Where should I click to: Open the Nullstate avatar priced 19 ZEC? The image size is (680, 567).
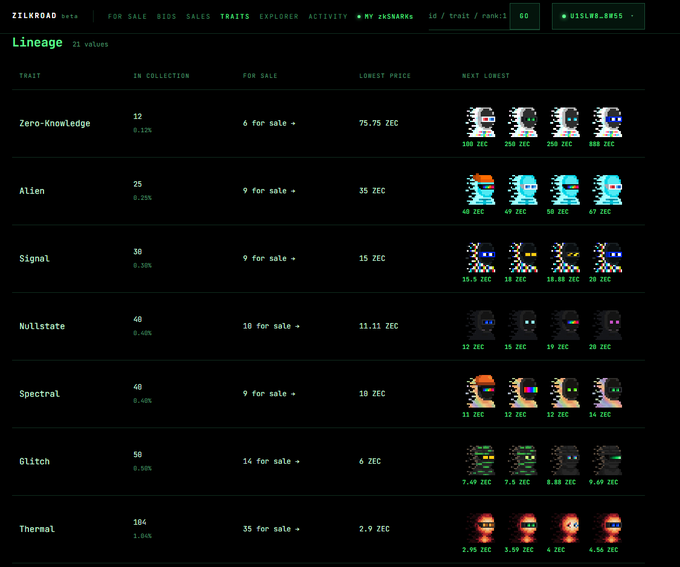click(x=565, y=325)
